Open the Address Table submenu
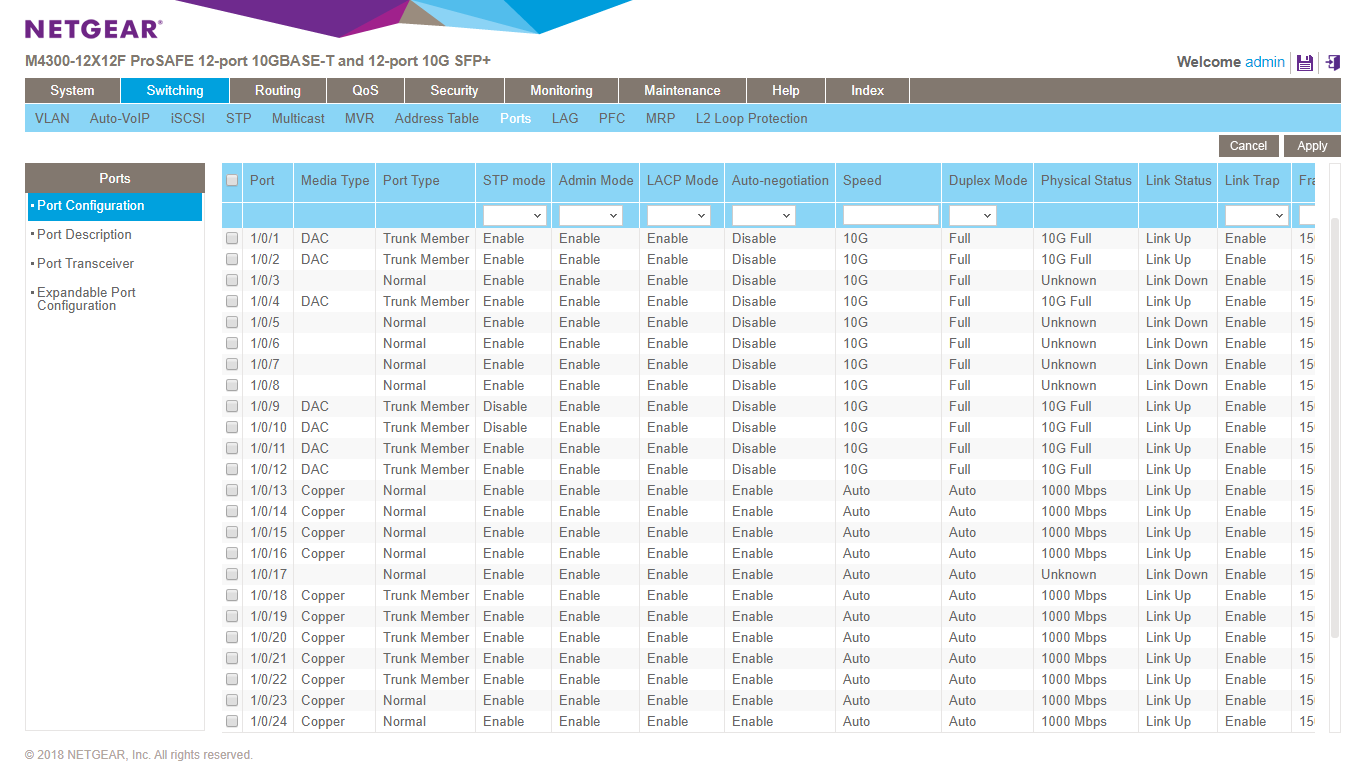The width and height of the screenshot is (1366, 768). (437, 118)
